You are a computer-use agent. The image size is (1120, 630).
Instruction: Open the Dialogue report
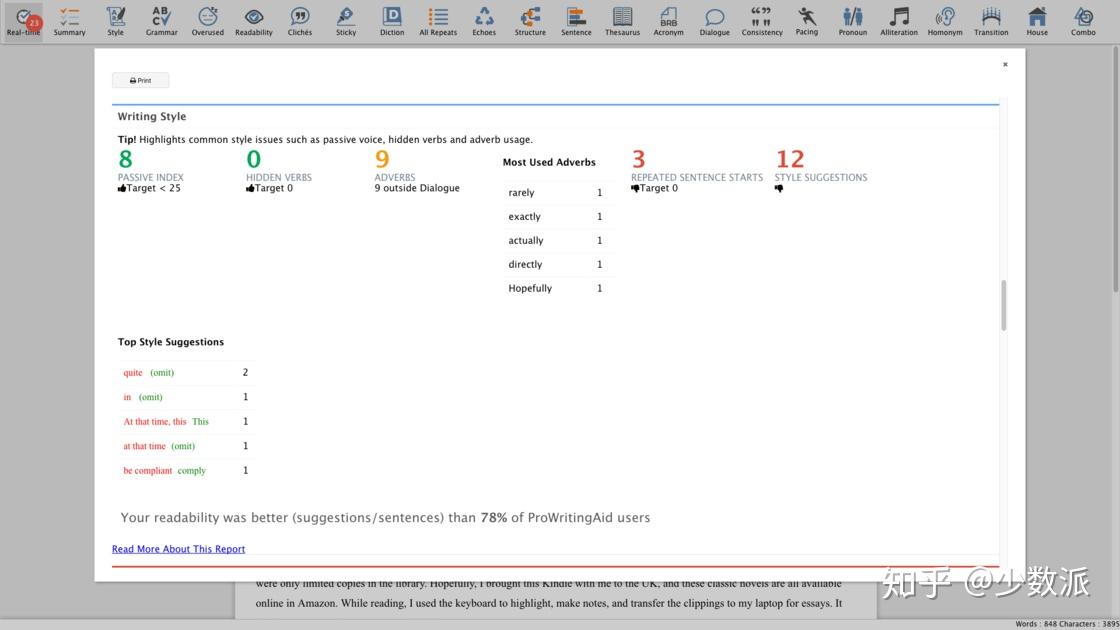click(714, 21)
